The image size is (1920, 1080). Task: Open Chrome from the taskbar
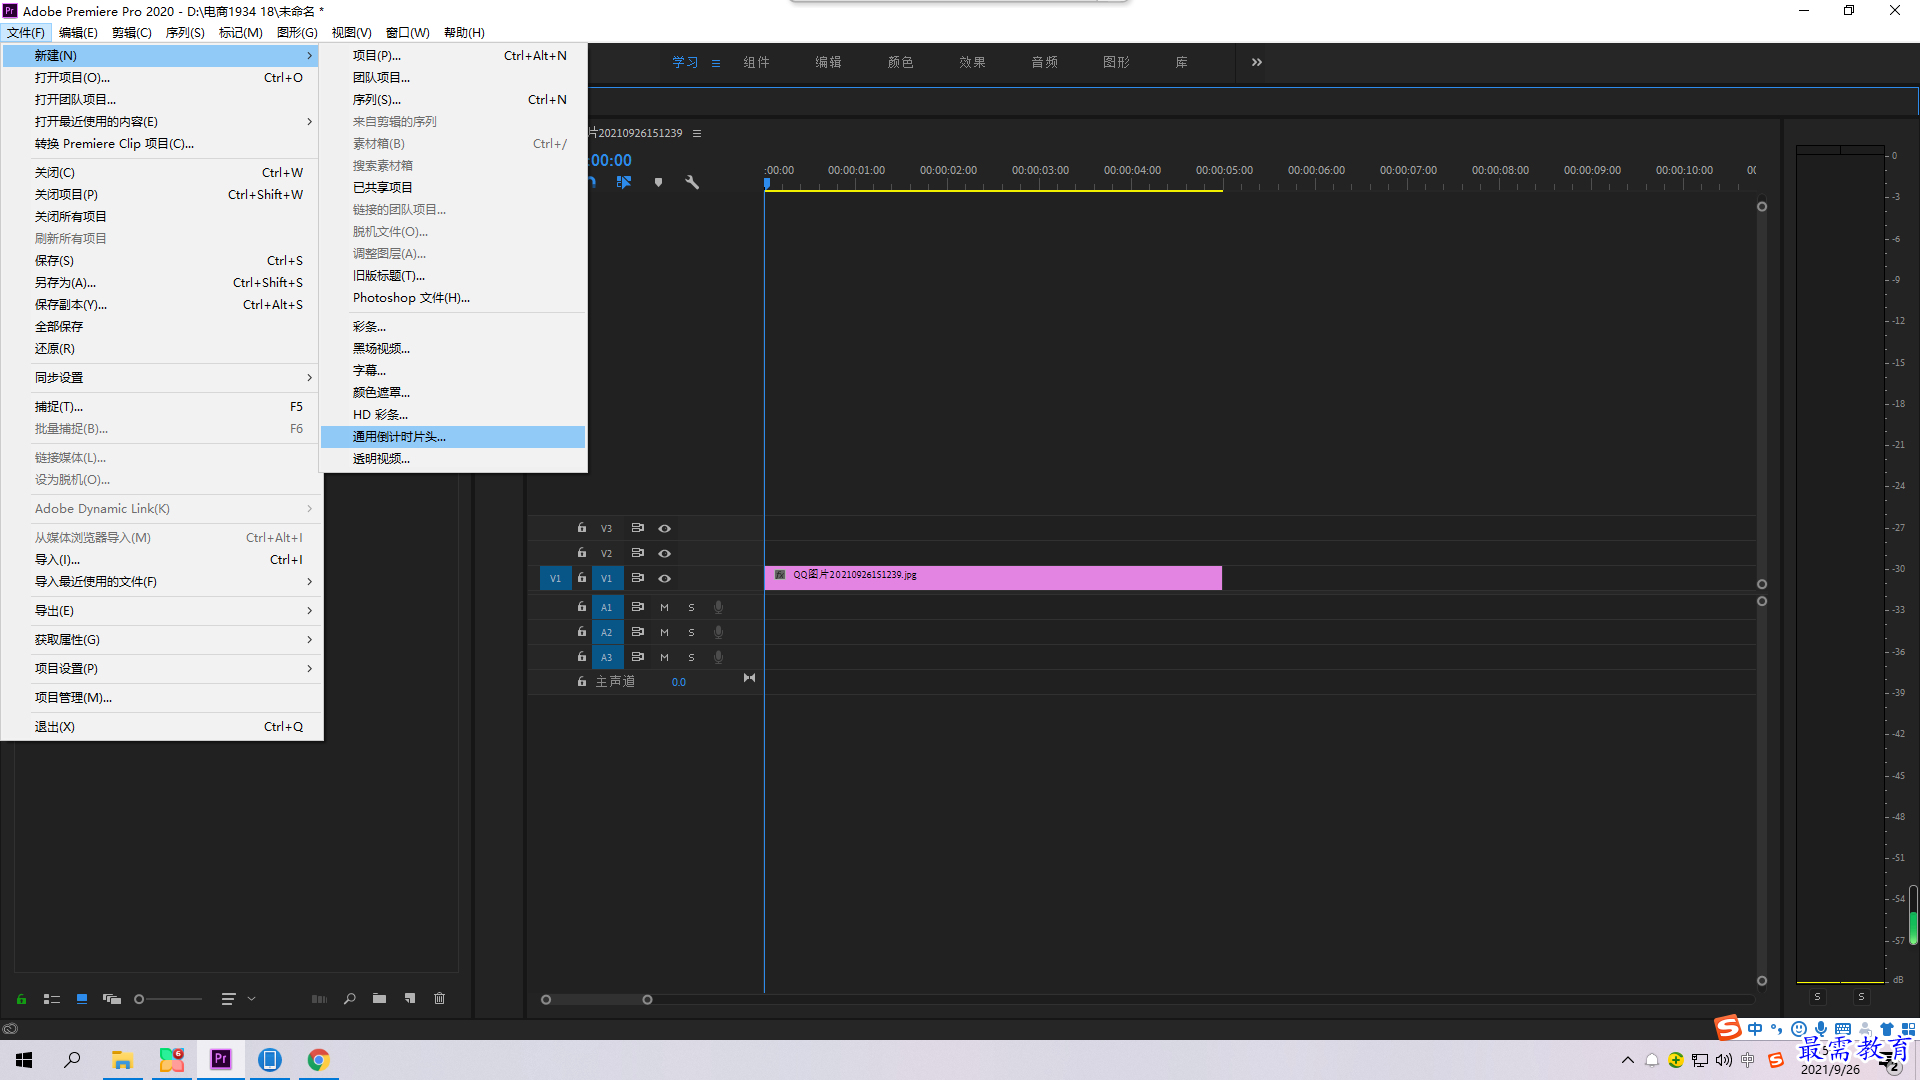[x=318, y=1059]
